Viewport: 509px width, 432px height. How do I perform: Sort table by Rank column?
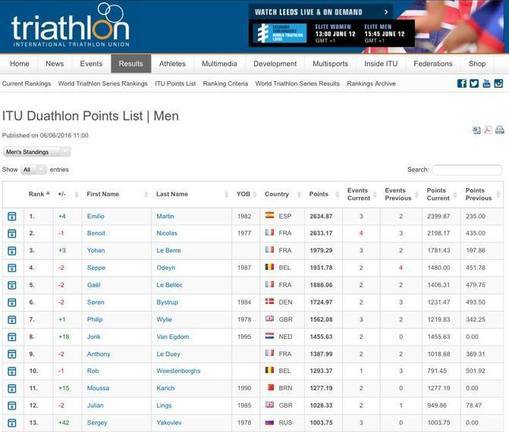coord(39,194)
